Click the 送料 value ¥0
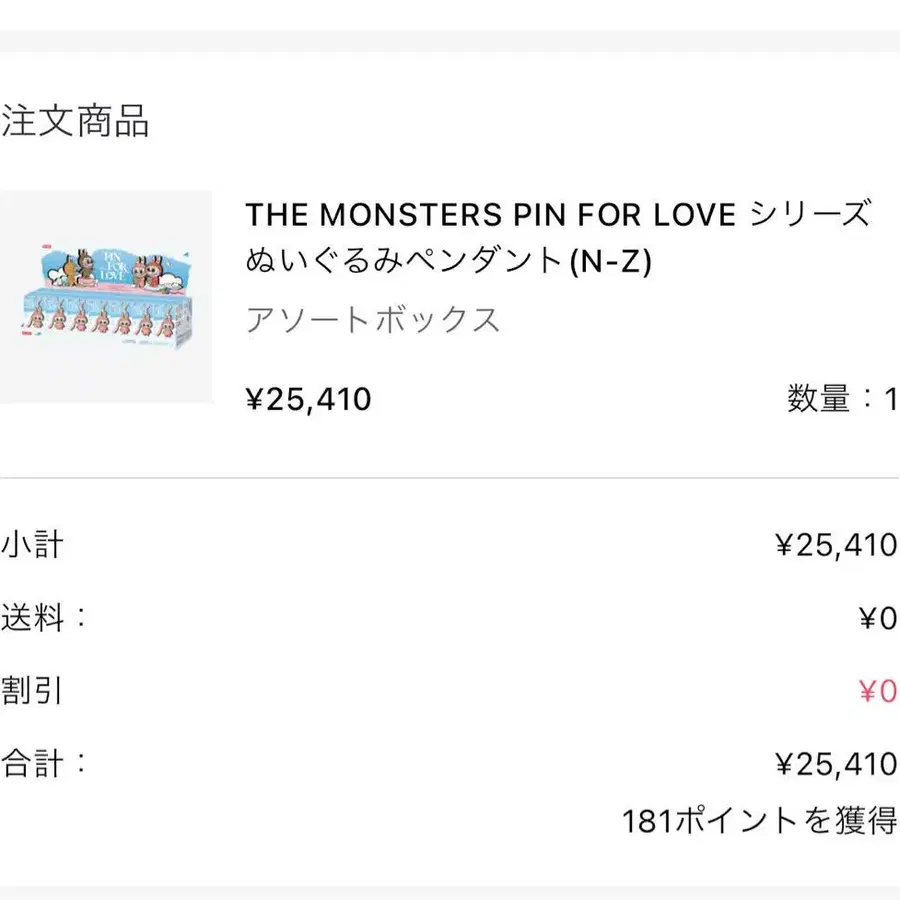Image resolution: width=900 pixels, height=900 pixels. tap(878, 619)
